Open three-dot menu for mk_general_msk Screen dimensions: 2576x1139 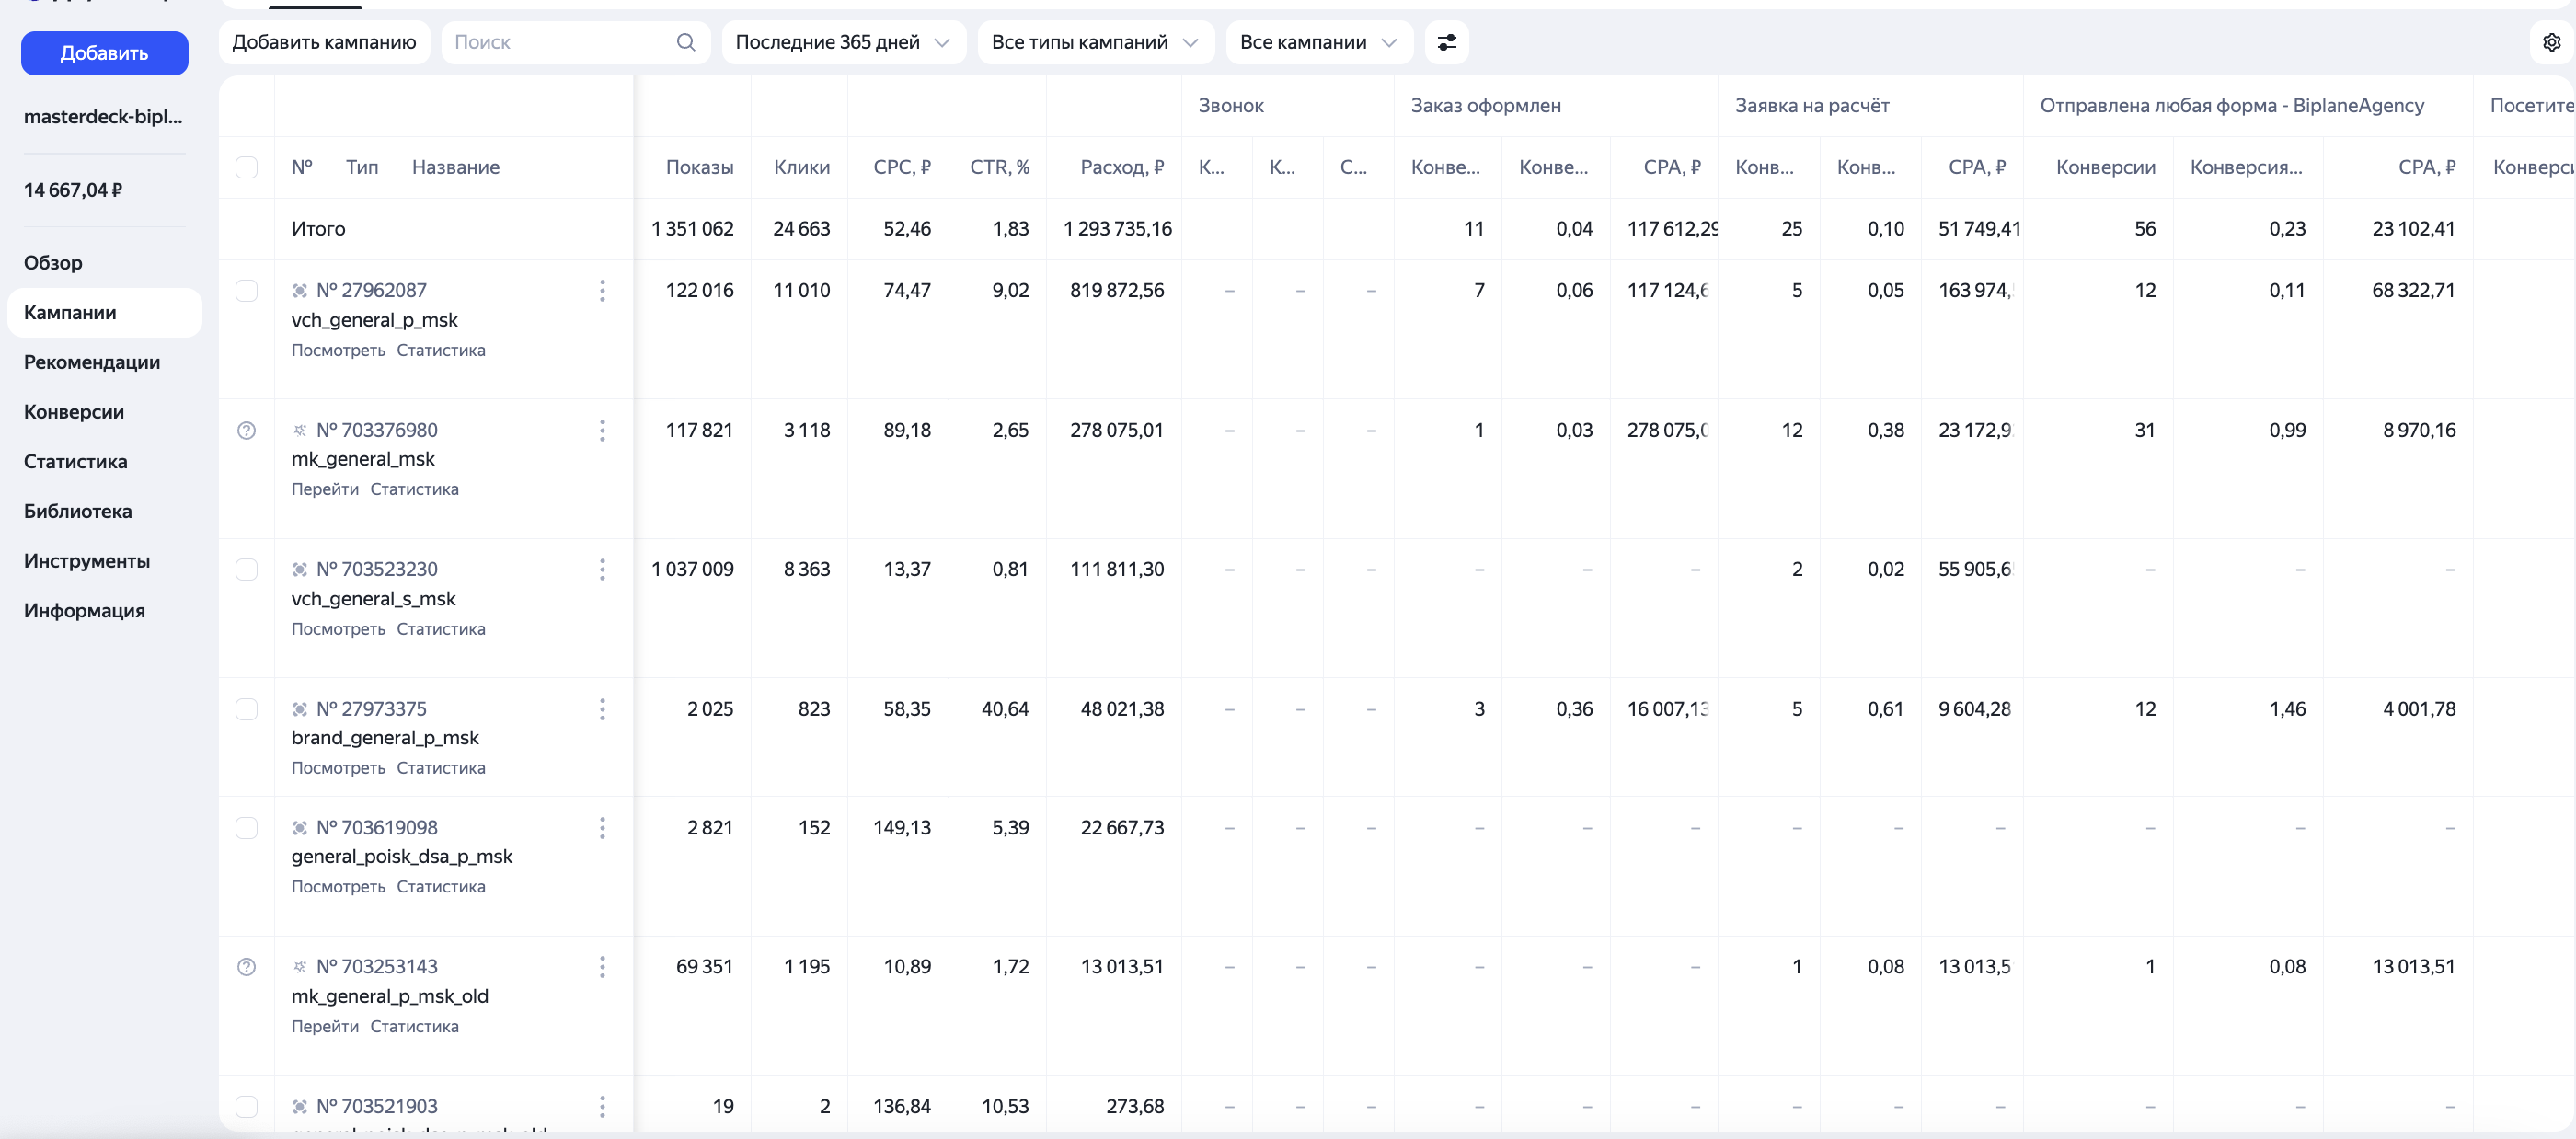pyautogui.click(x=602, y=431)
